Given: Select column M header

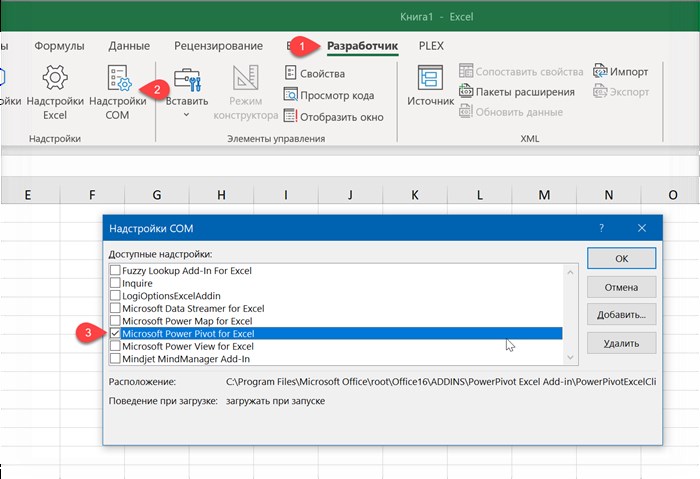Looking at the screenshot, I should (544, 195).
